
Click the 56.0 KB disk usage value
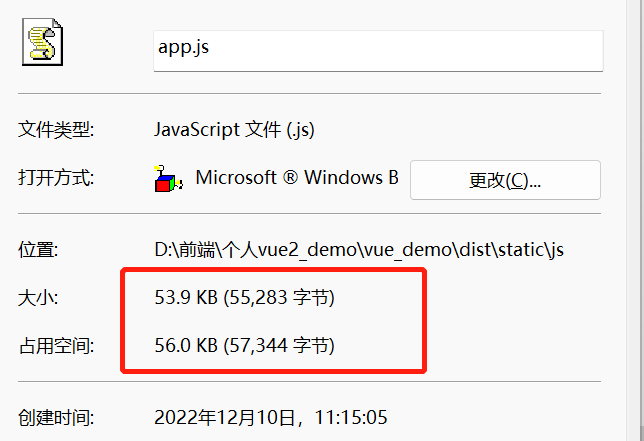click(x=186, y=345)
